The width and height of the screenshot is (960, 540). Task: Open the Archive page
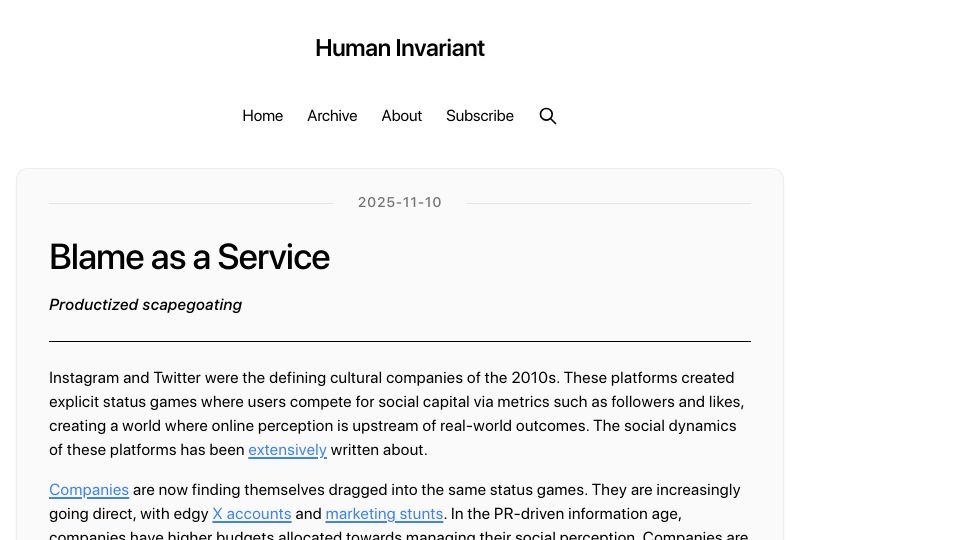click(332, 116)
